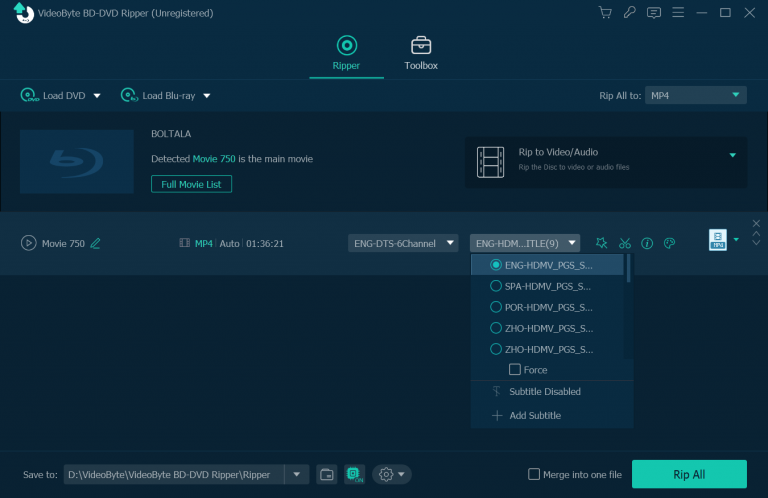768x498 pixels.
Task: Expand the Load Blu-ray dropdown arrow
Action: point(207,95)
